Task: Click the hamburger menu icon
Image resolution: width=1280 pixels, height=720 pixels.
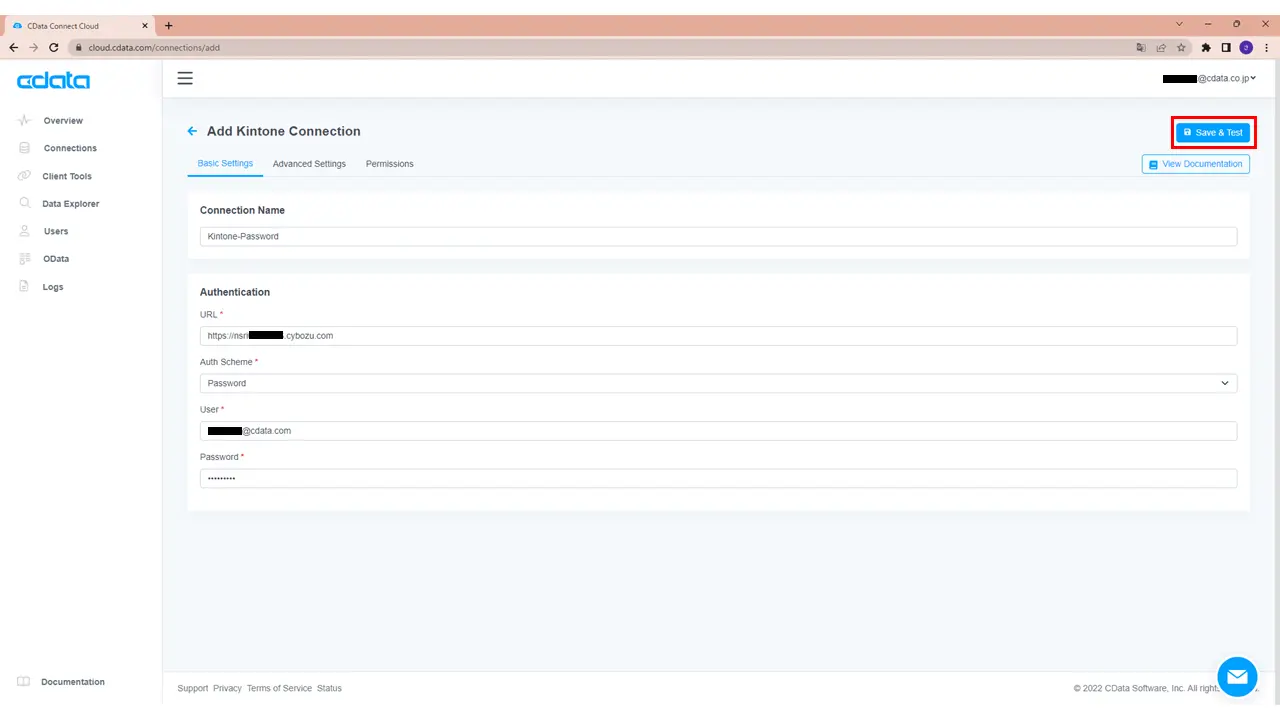Action: point(185,78)
